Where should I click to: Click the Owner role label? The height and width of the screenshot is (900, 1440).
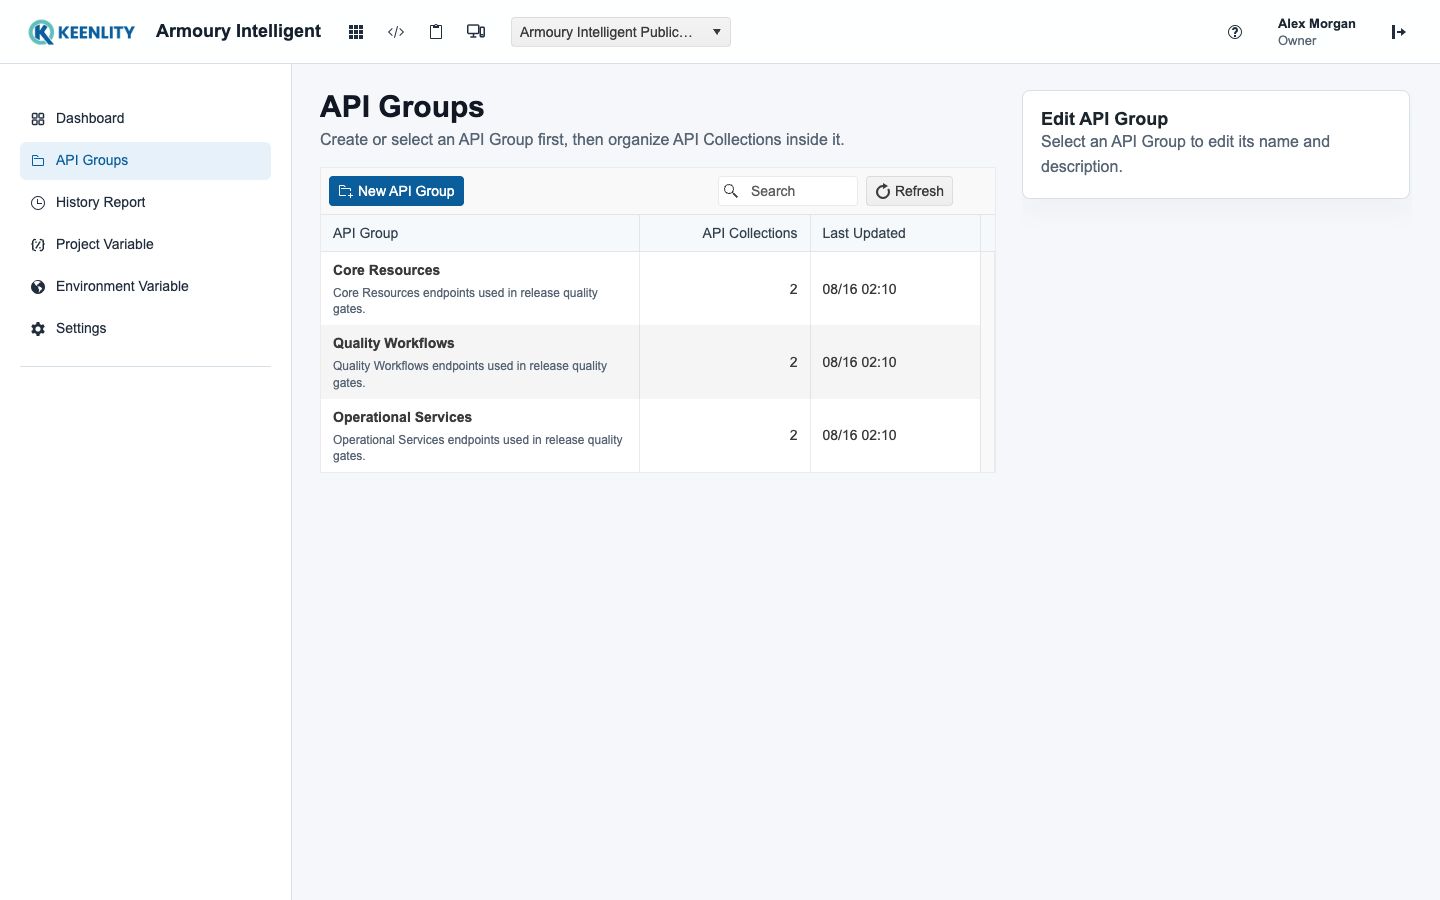tap(1297, 41)
